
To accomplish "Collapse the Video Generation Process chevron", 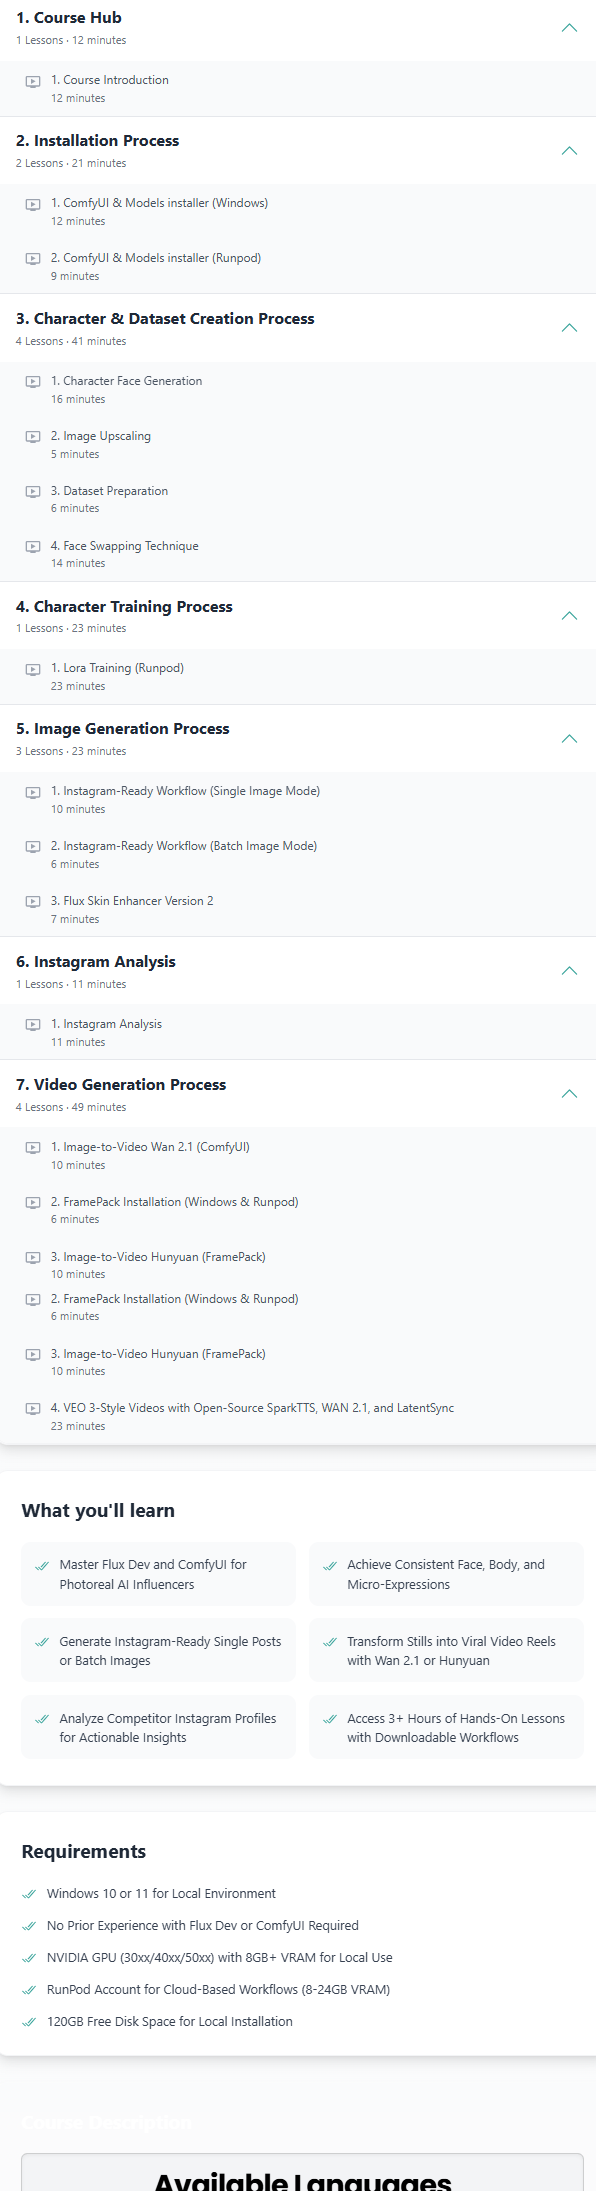I will click(569, 1094).
